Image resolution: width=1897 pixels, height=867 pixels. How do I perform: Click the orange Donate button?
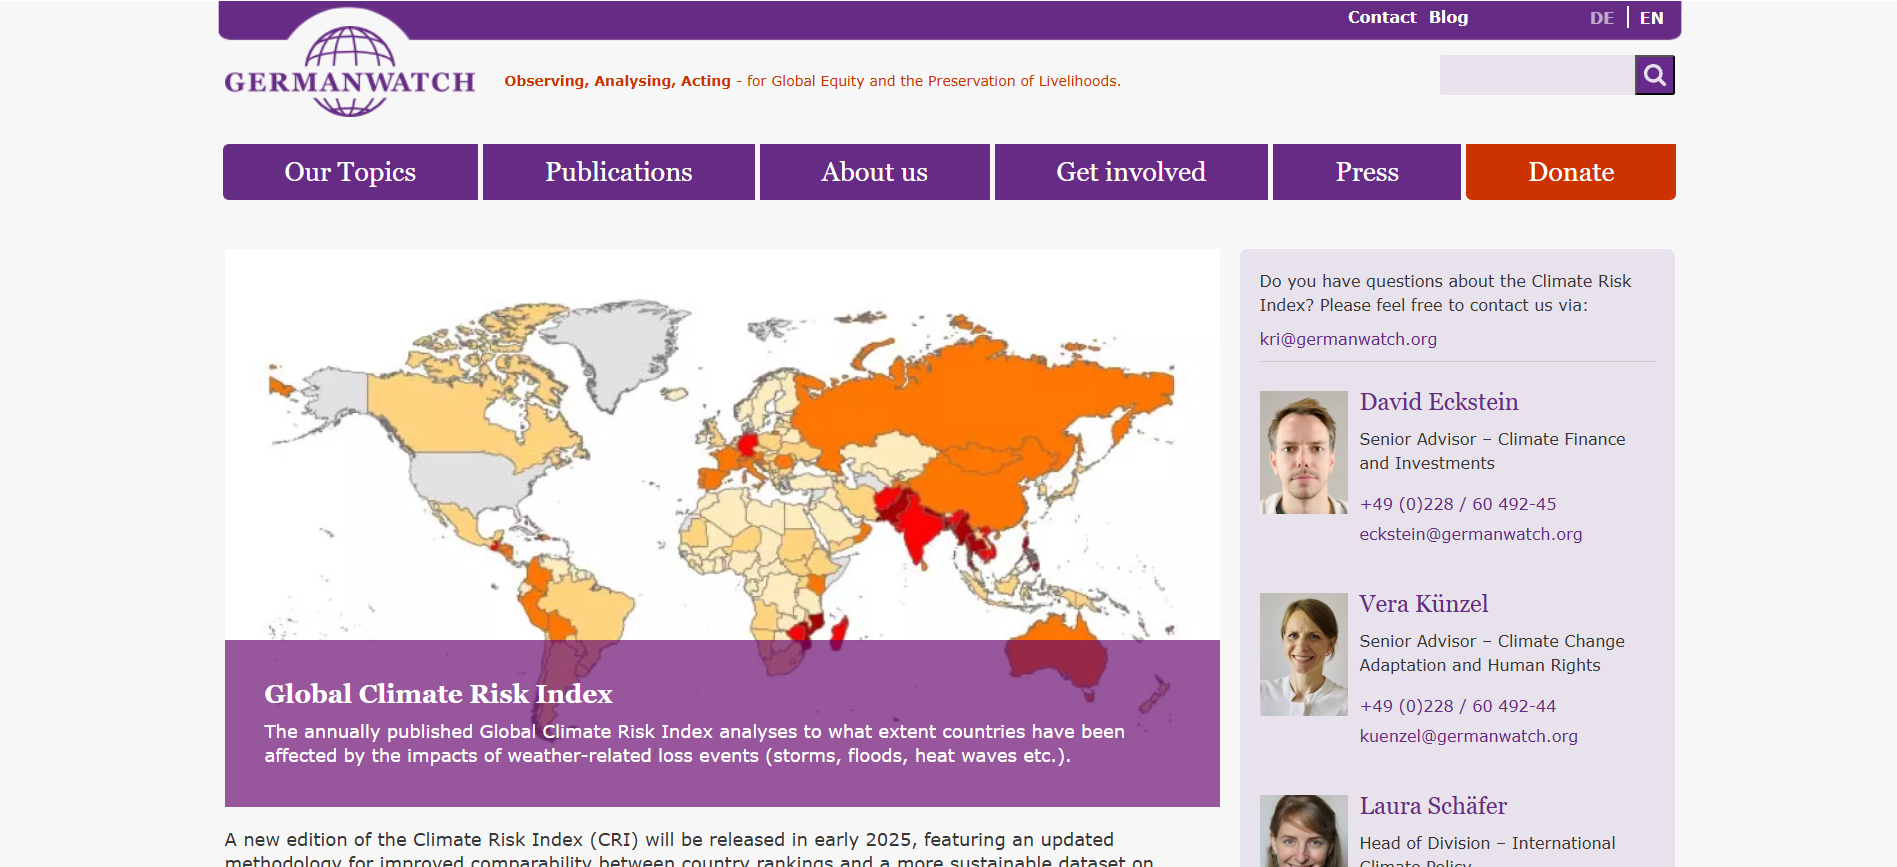pyautogui.click(x=1570, y=172)
